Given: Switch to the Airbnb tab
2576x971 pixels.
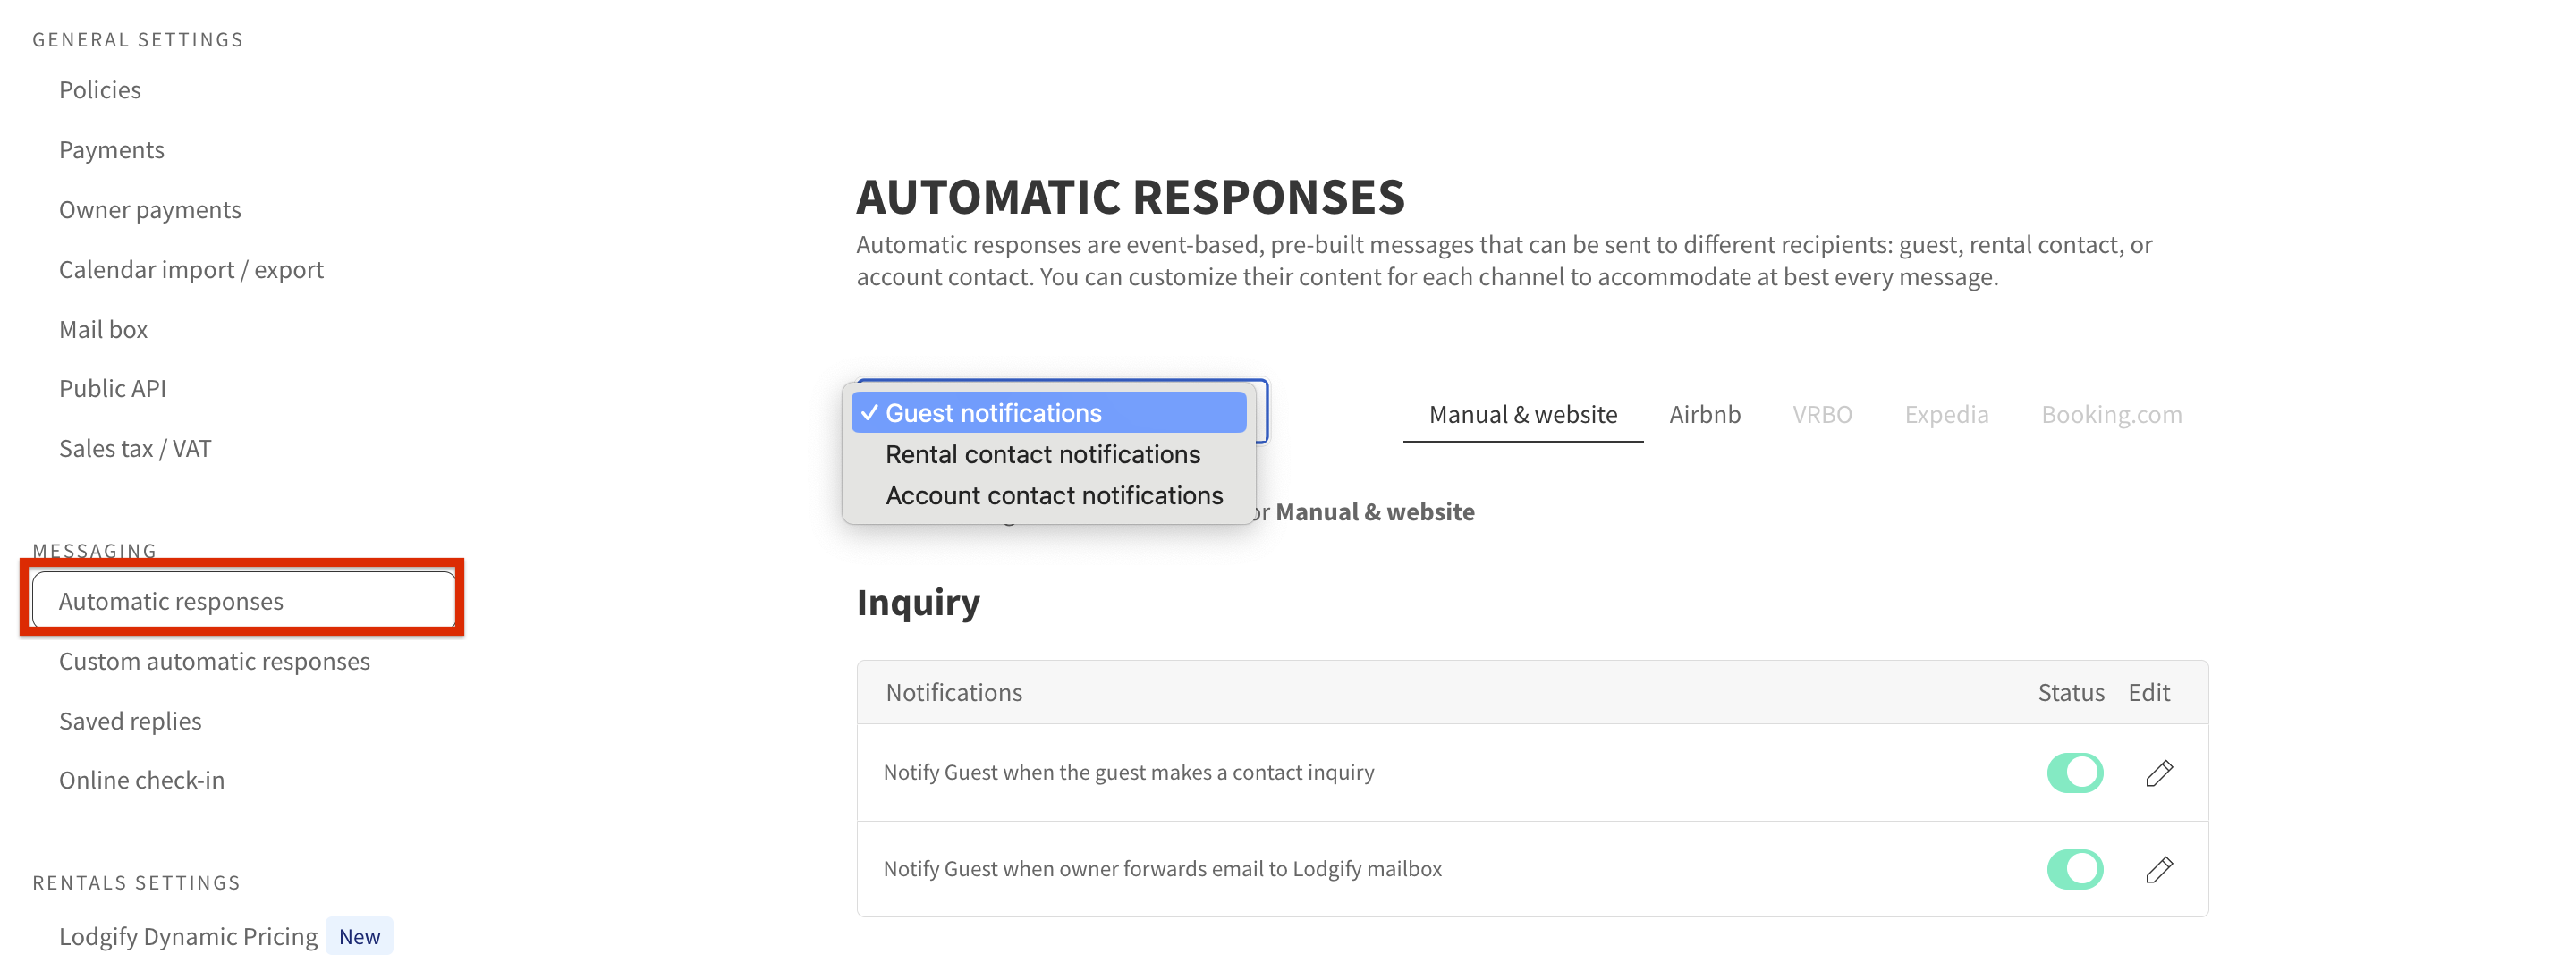Looking at the screenshot, I should (1704, 414).
